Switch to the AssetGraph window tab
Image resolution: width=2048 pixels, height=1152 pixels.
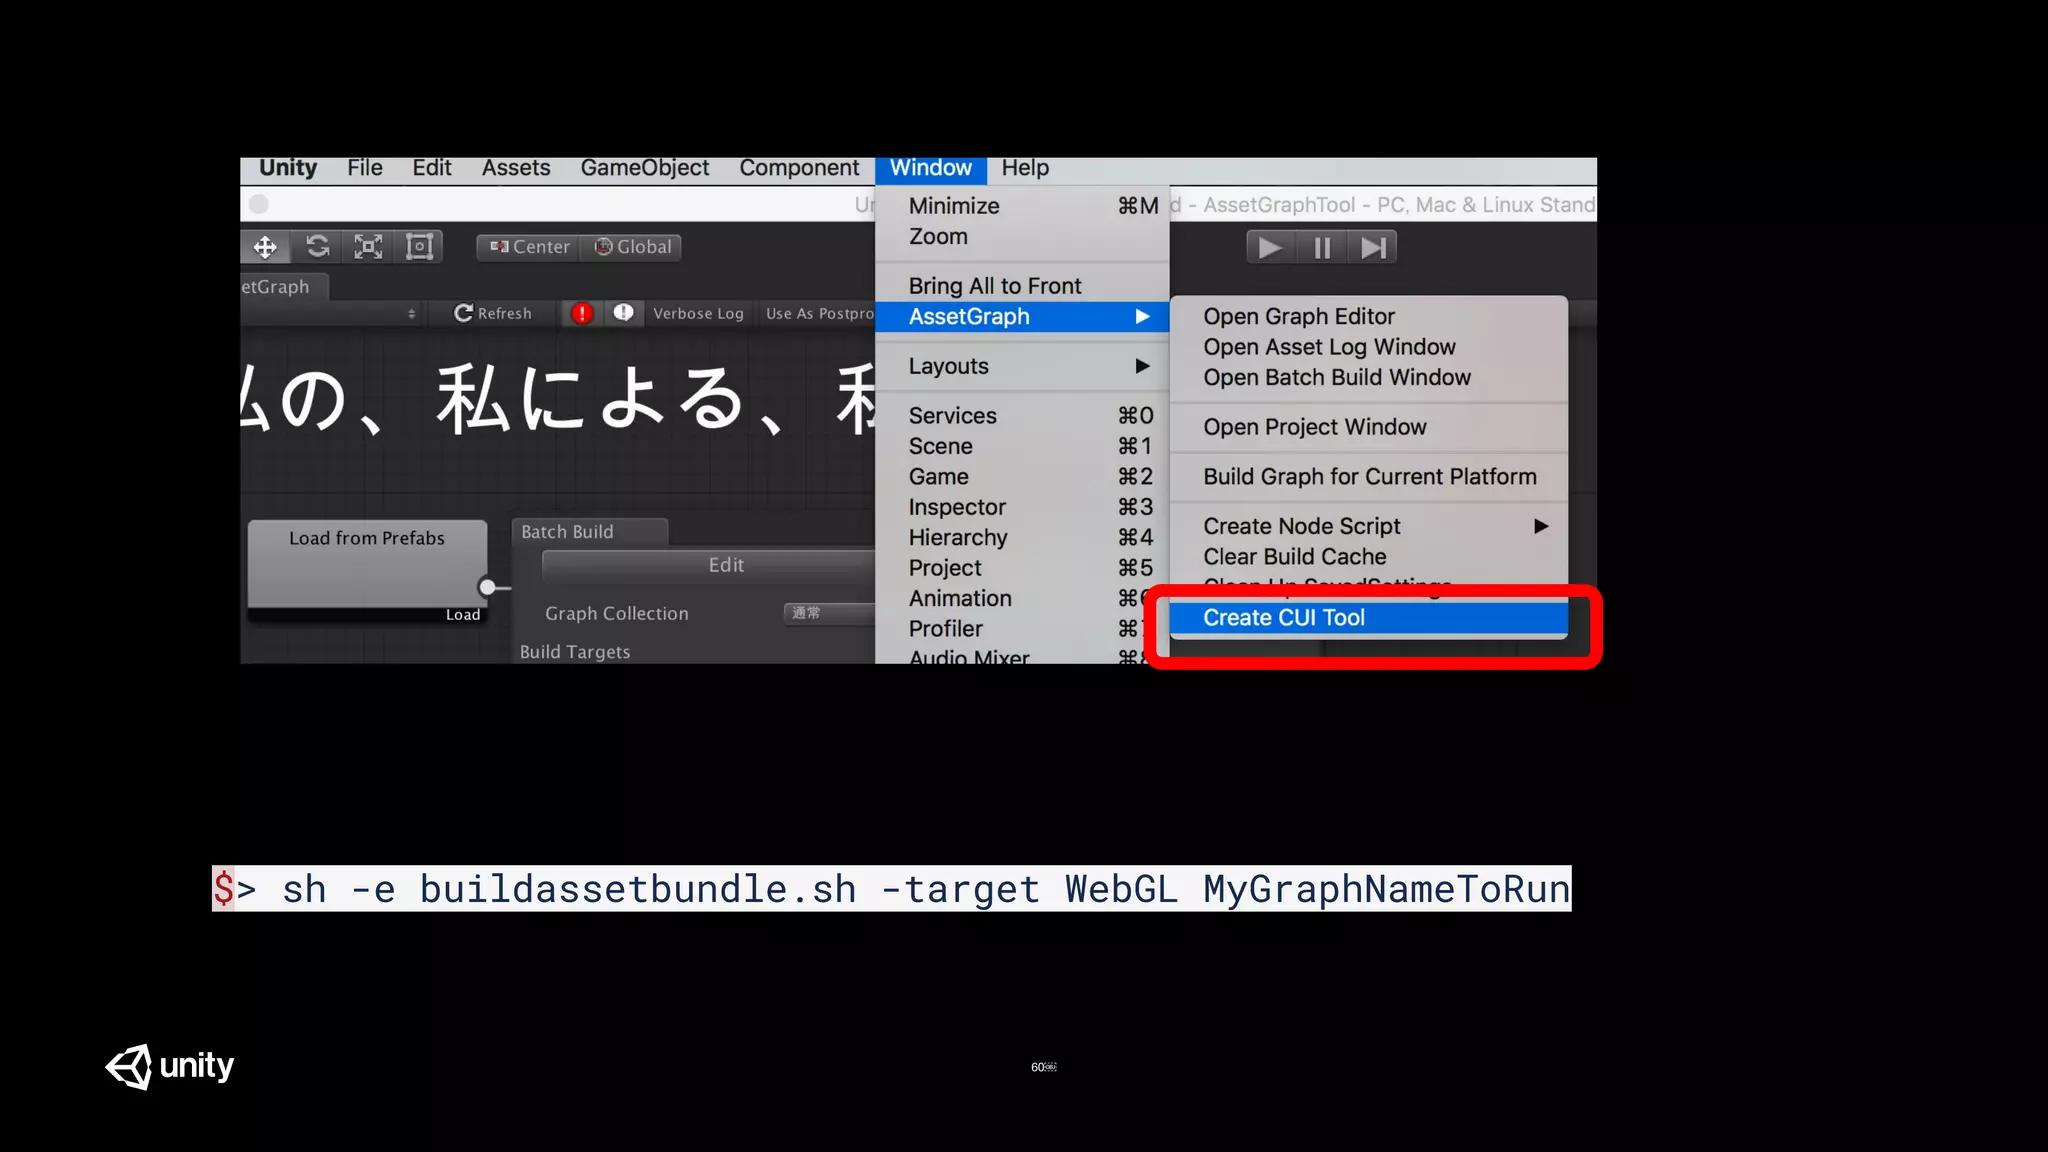point(284,287)
